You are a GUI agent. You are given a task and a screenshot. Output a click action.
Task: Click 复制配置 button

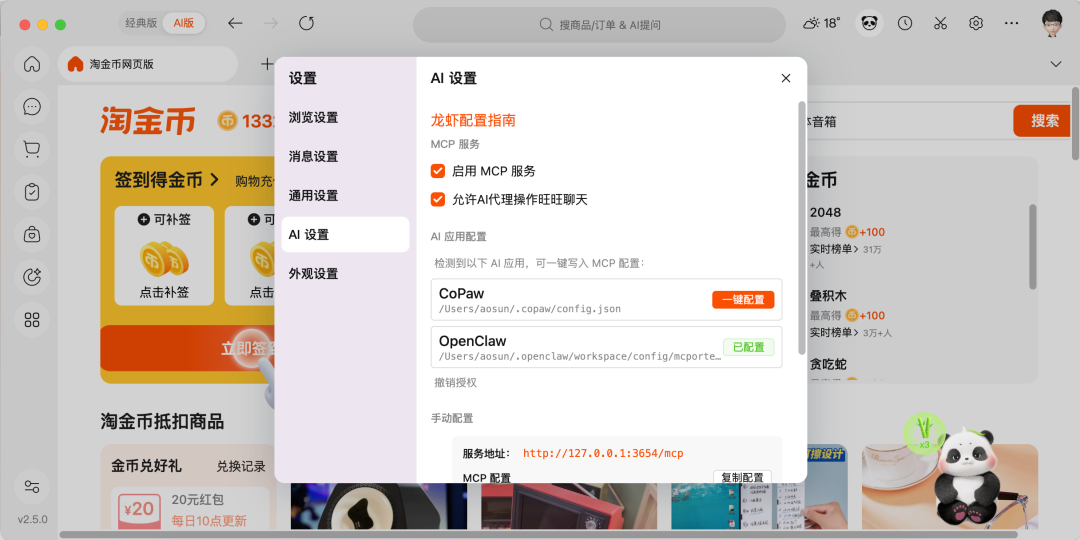click(x=742, y=478)
